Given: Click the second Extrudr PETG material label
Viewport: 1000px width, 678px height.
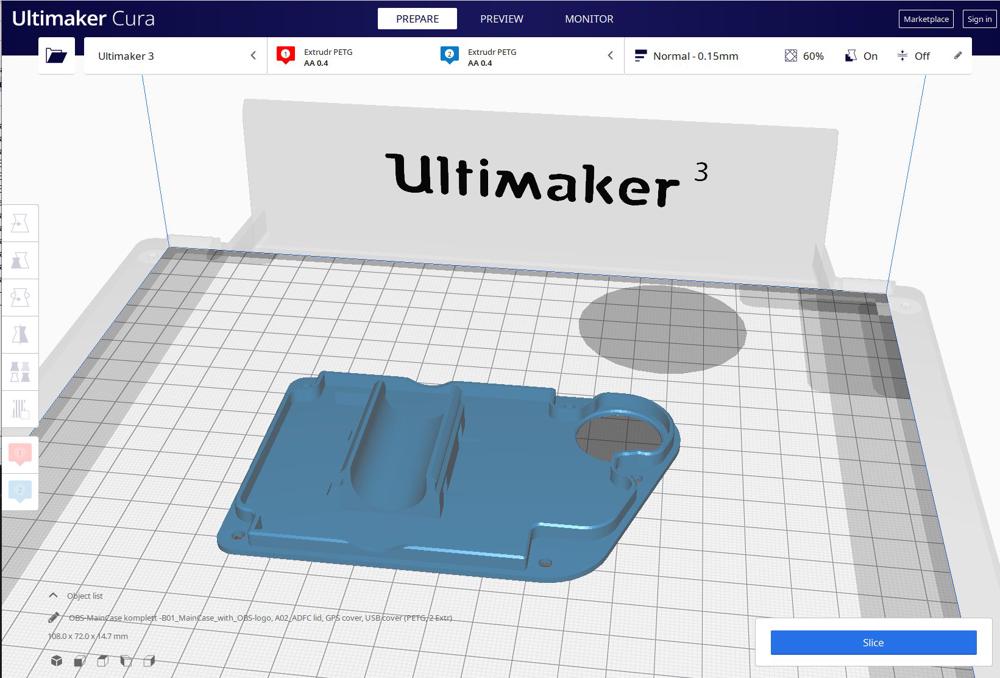Looking at the screenshot, I should coord(492,52).
